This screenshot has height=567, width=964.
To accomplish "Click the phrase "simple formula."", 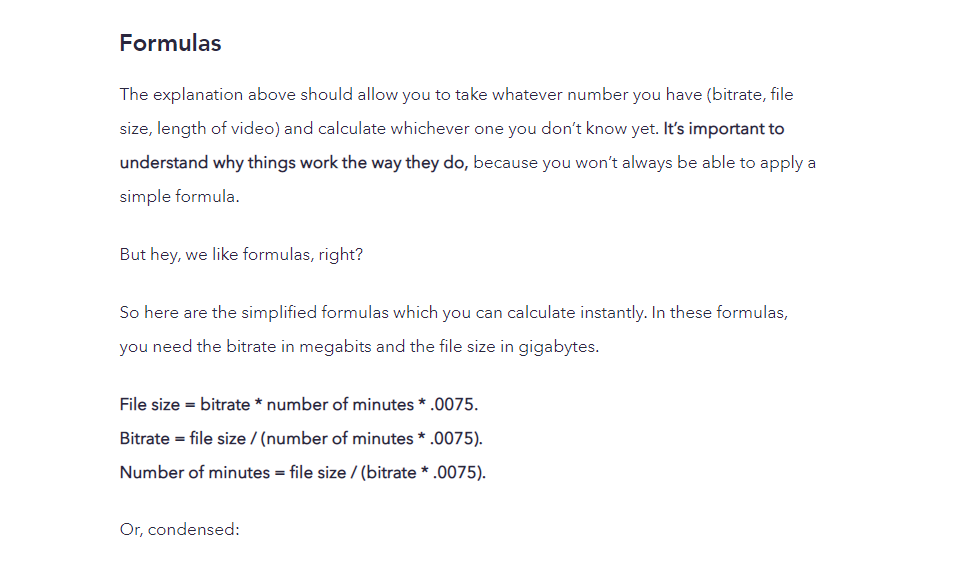I will (x=180, y=197).
